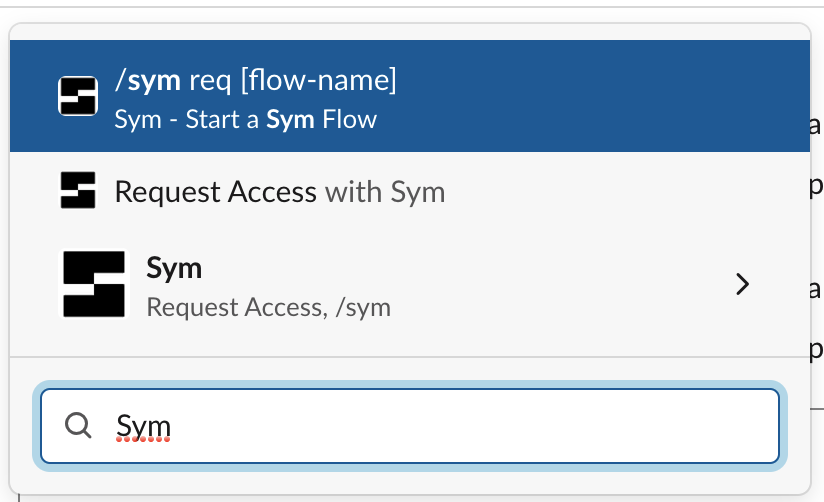Screen dimensions: 824x502
Task: Select the "/sym req [flow-name]" slash command
Action: point(256,79)
